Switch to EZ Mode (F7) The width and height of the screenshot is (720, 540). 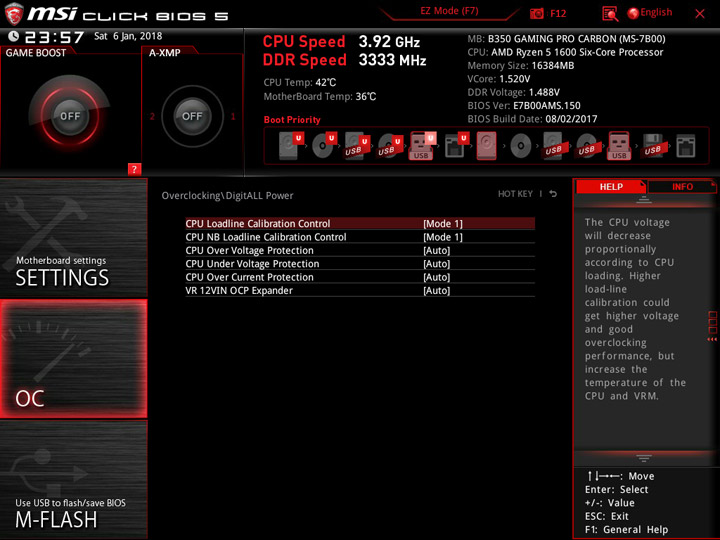(x=449, y=11)
